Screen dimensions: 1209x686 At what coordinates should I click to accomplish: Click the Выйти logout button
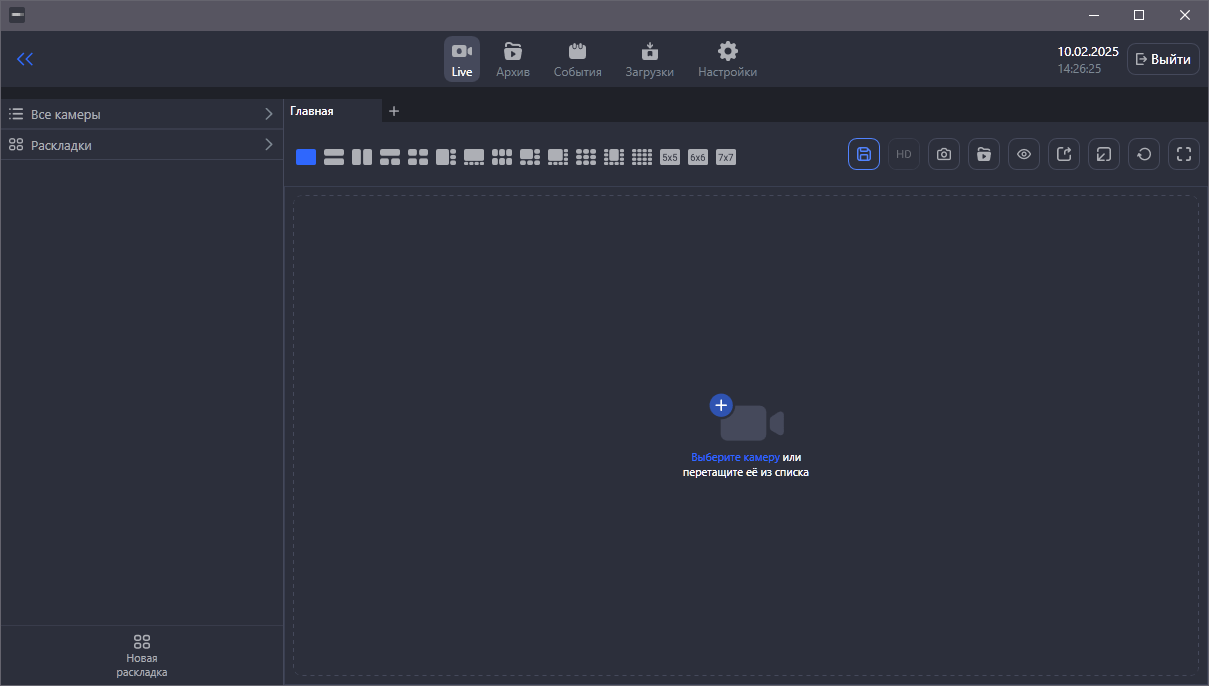pos(1163,59)
